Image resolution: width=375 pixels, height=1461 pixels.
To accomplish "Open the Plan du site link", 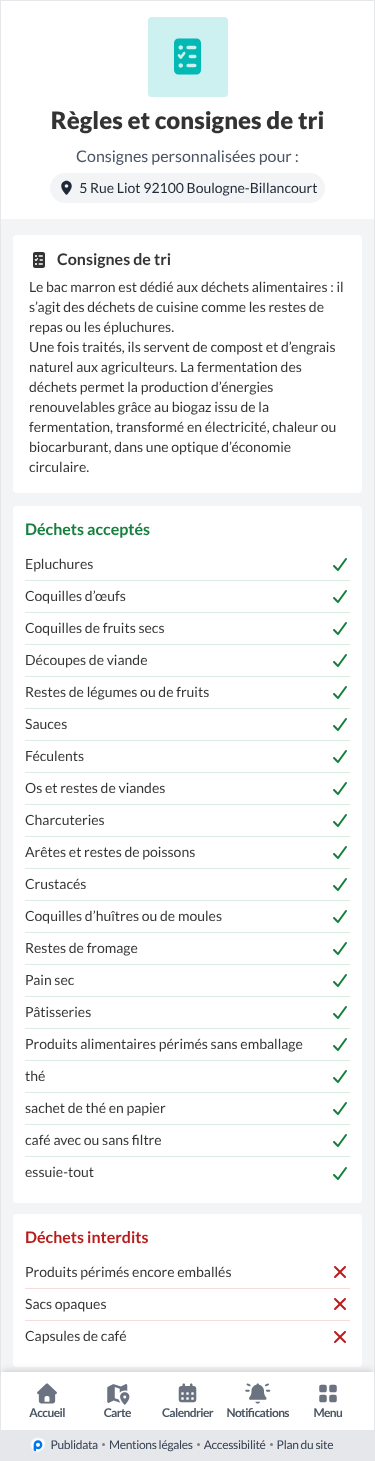I will click(x=305, y=1445).
